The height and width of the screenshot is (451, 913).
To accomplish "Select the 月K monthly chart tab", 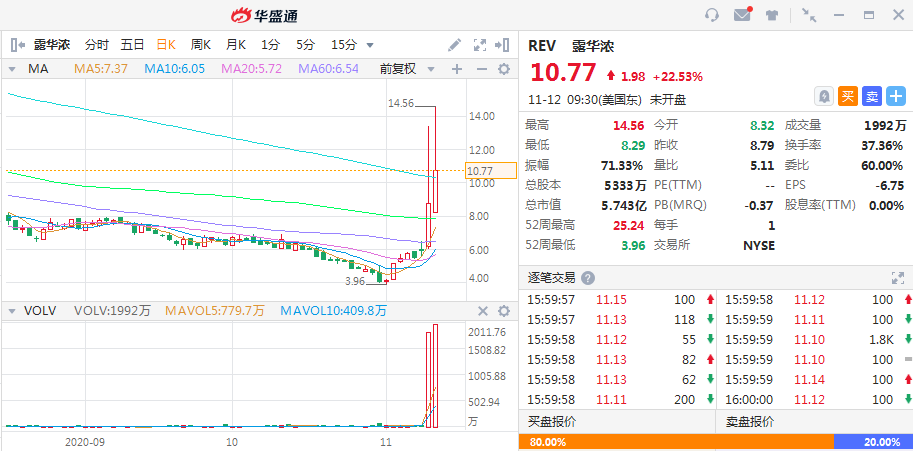I will click(x=236, y=45).
